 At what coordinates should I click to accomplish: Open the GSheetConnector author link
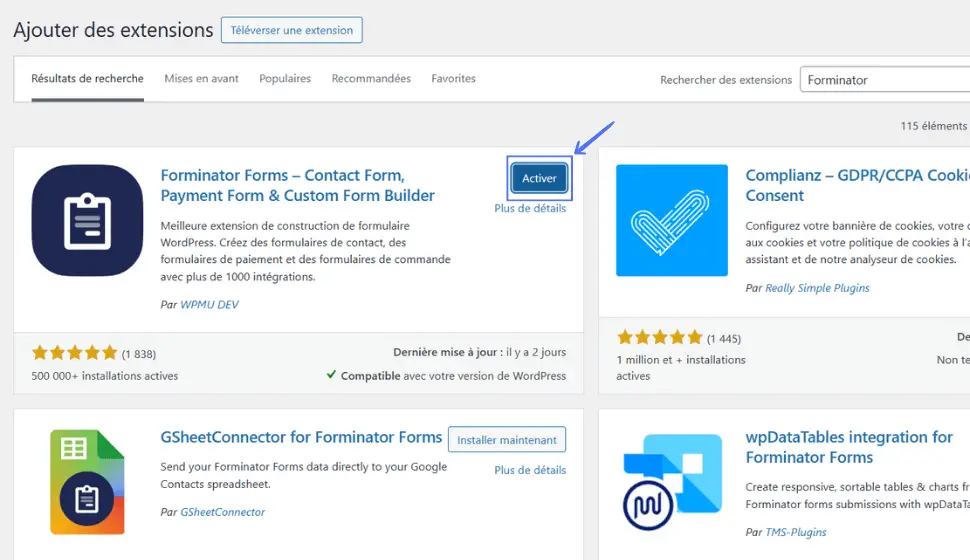(222, 512)
